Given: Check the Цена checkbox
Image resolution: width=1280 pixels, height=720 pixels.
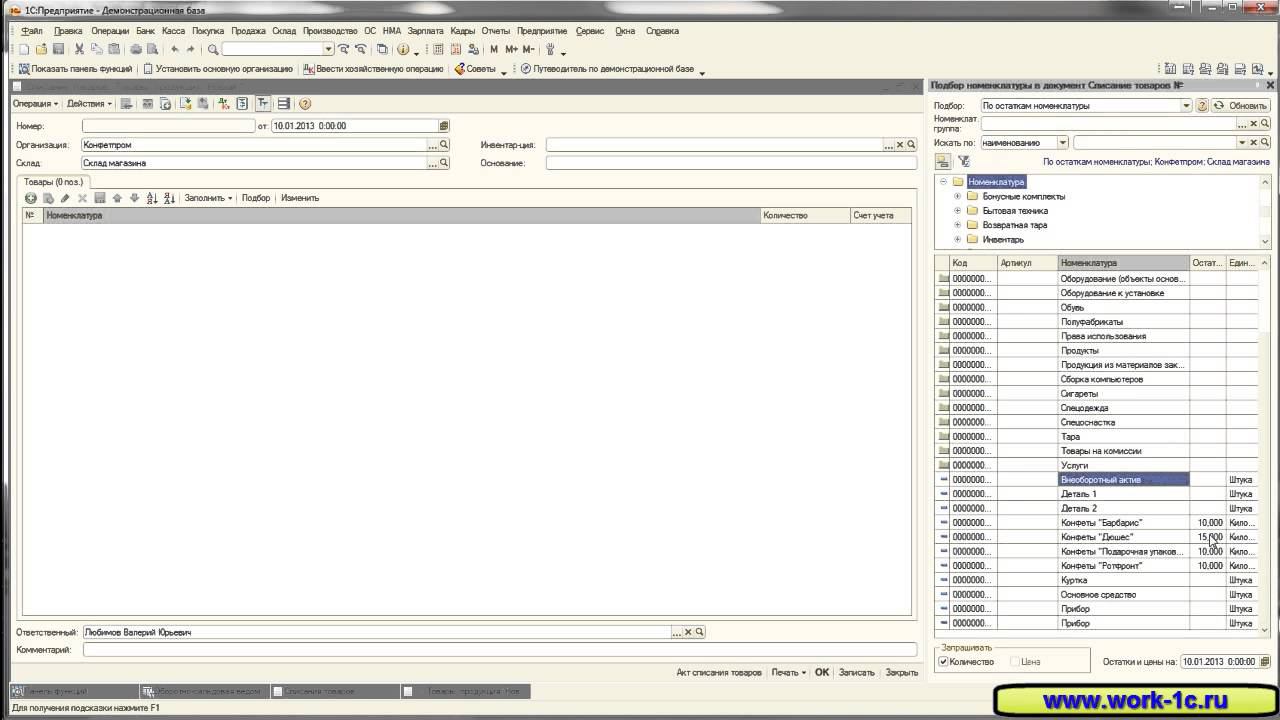Looking at the screenshot, I should pyautogui.click(x=1015, y=662).
